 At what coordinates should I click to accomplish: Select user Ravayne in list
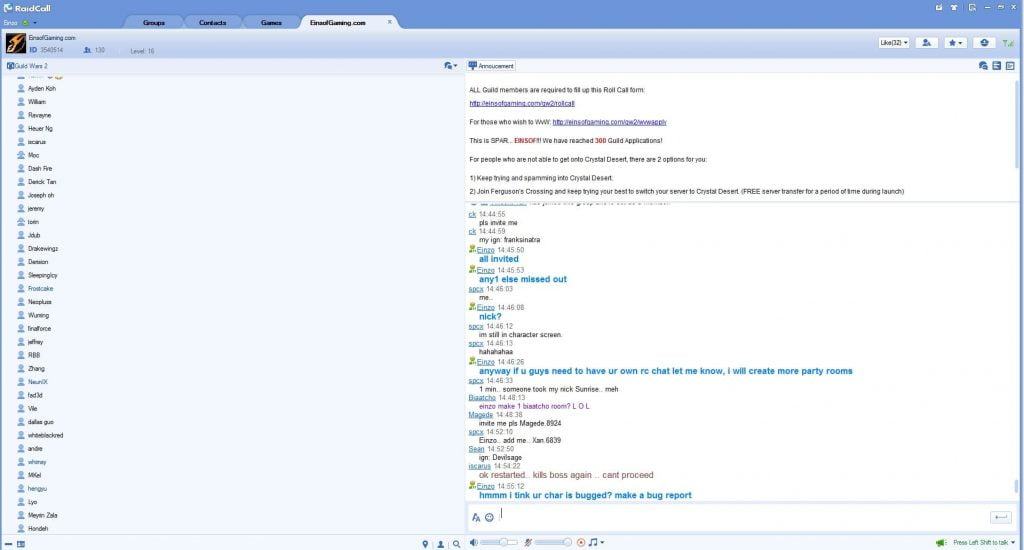[x=39, y=115]
